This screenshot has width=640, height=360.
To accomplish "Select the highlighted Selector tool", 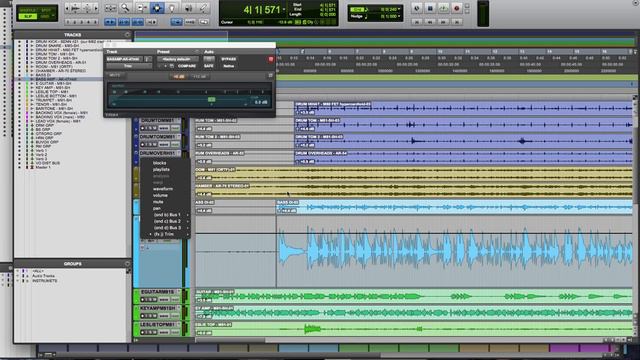I will click(157, 8).
